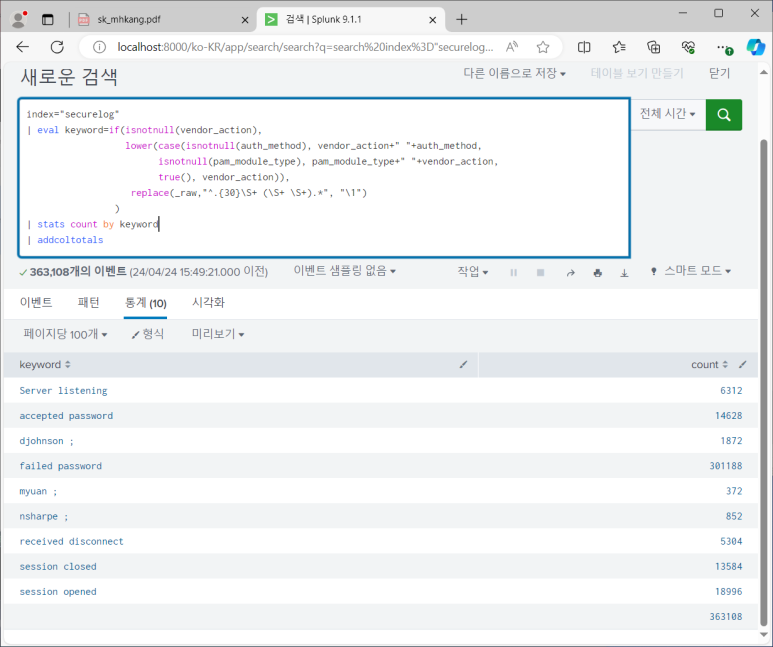
Task: Print the search results
Action: point(597,273)
